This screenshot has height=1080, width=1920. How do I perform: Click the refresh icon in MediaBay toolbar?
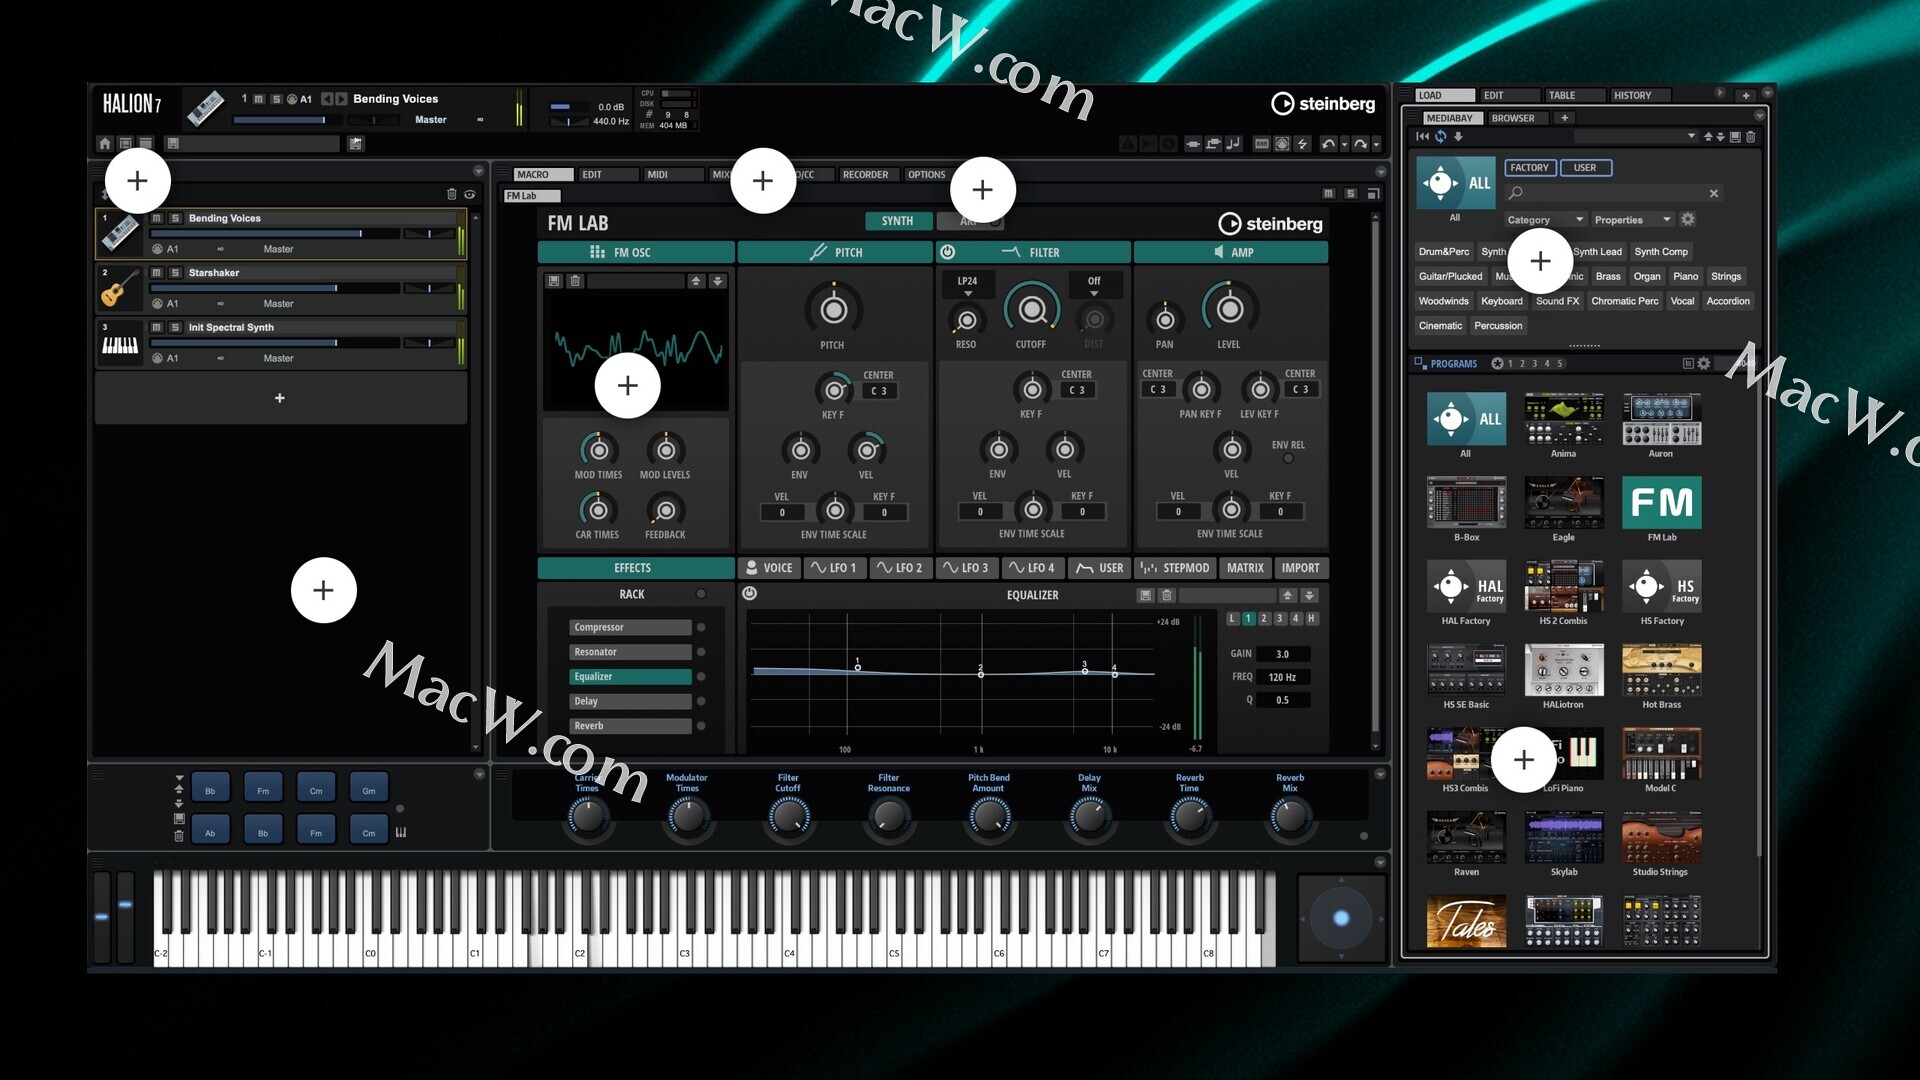[x=1441, y=137]
